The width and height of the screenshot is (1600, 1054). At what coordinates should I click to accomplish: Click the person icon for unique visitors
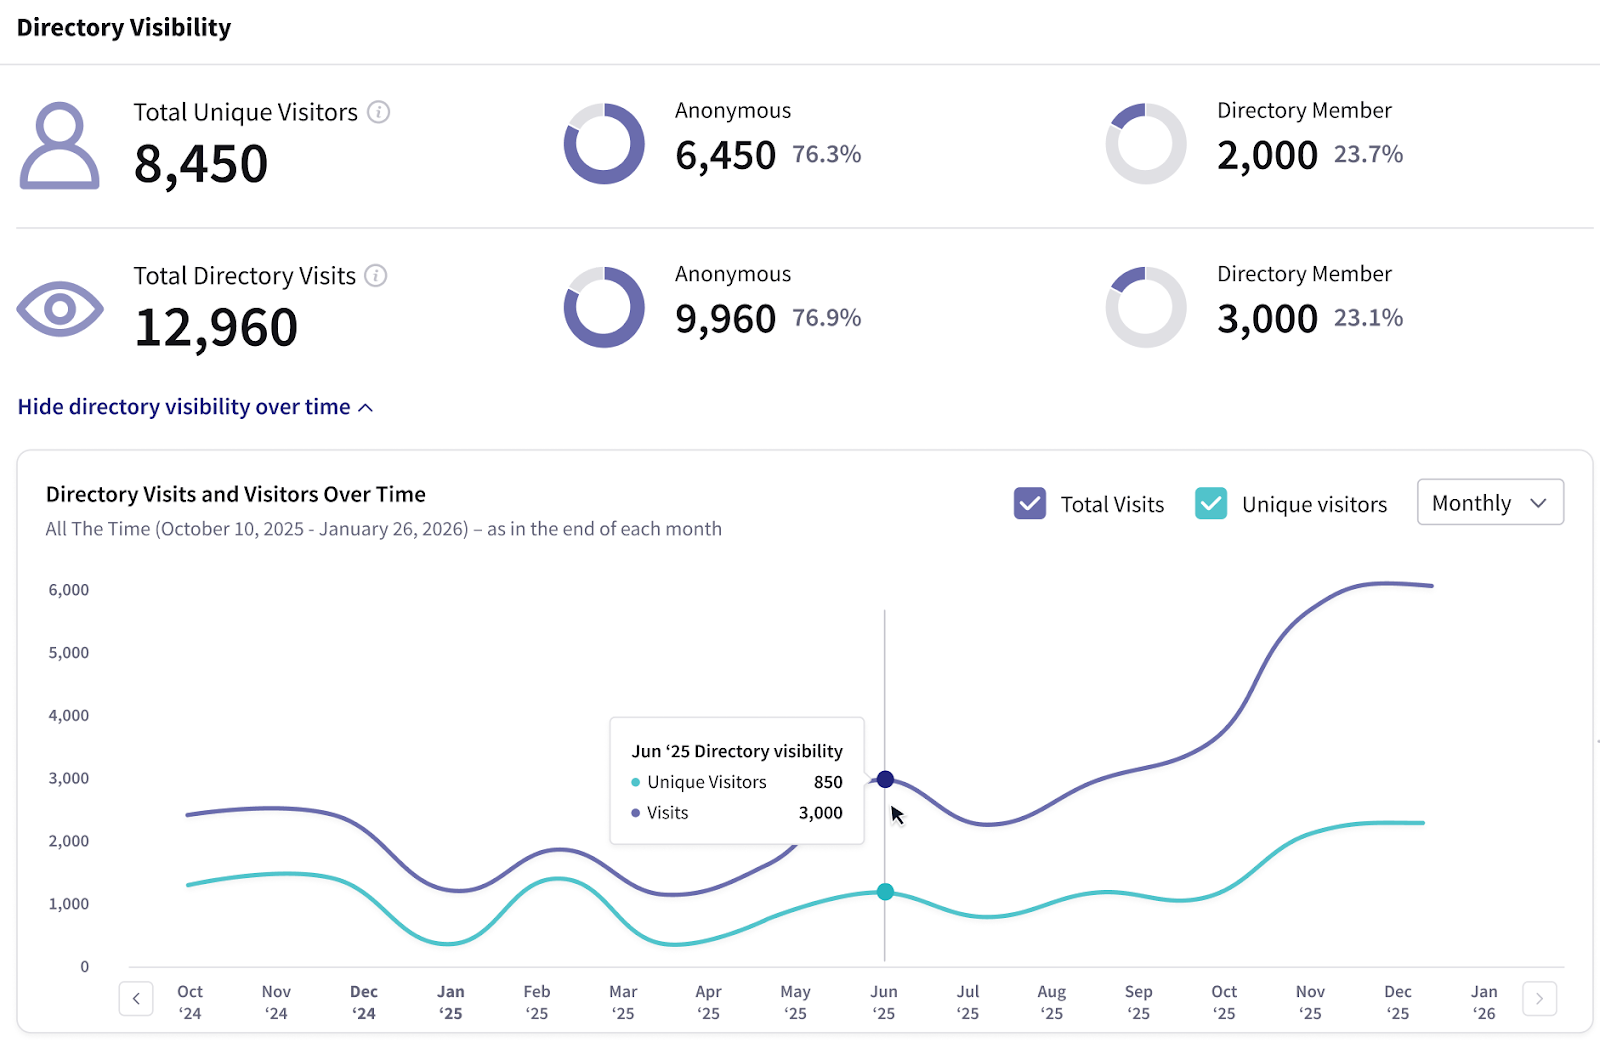[x=60, y=145]
